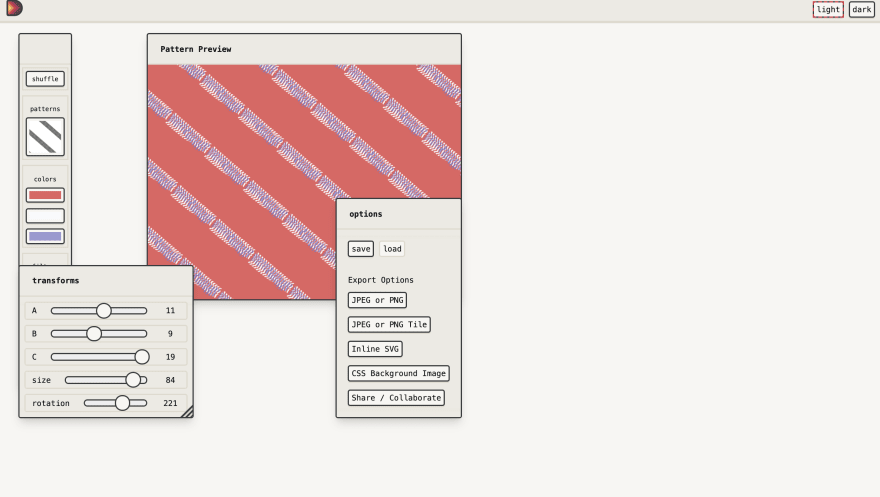Adjust the C transform slider

[x=99, y=357]
